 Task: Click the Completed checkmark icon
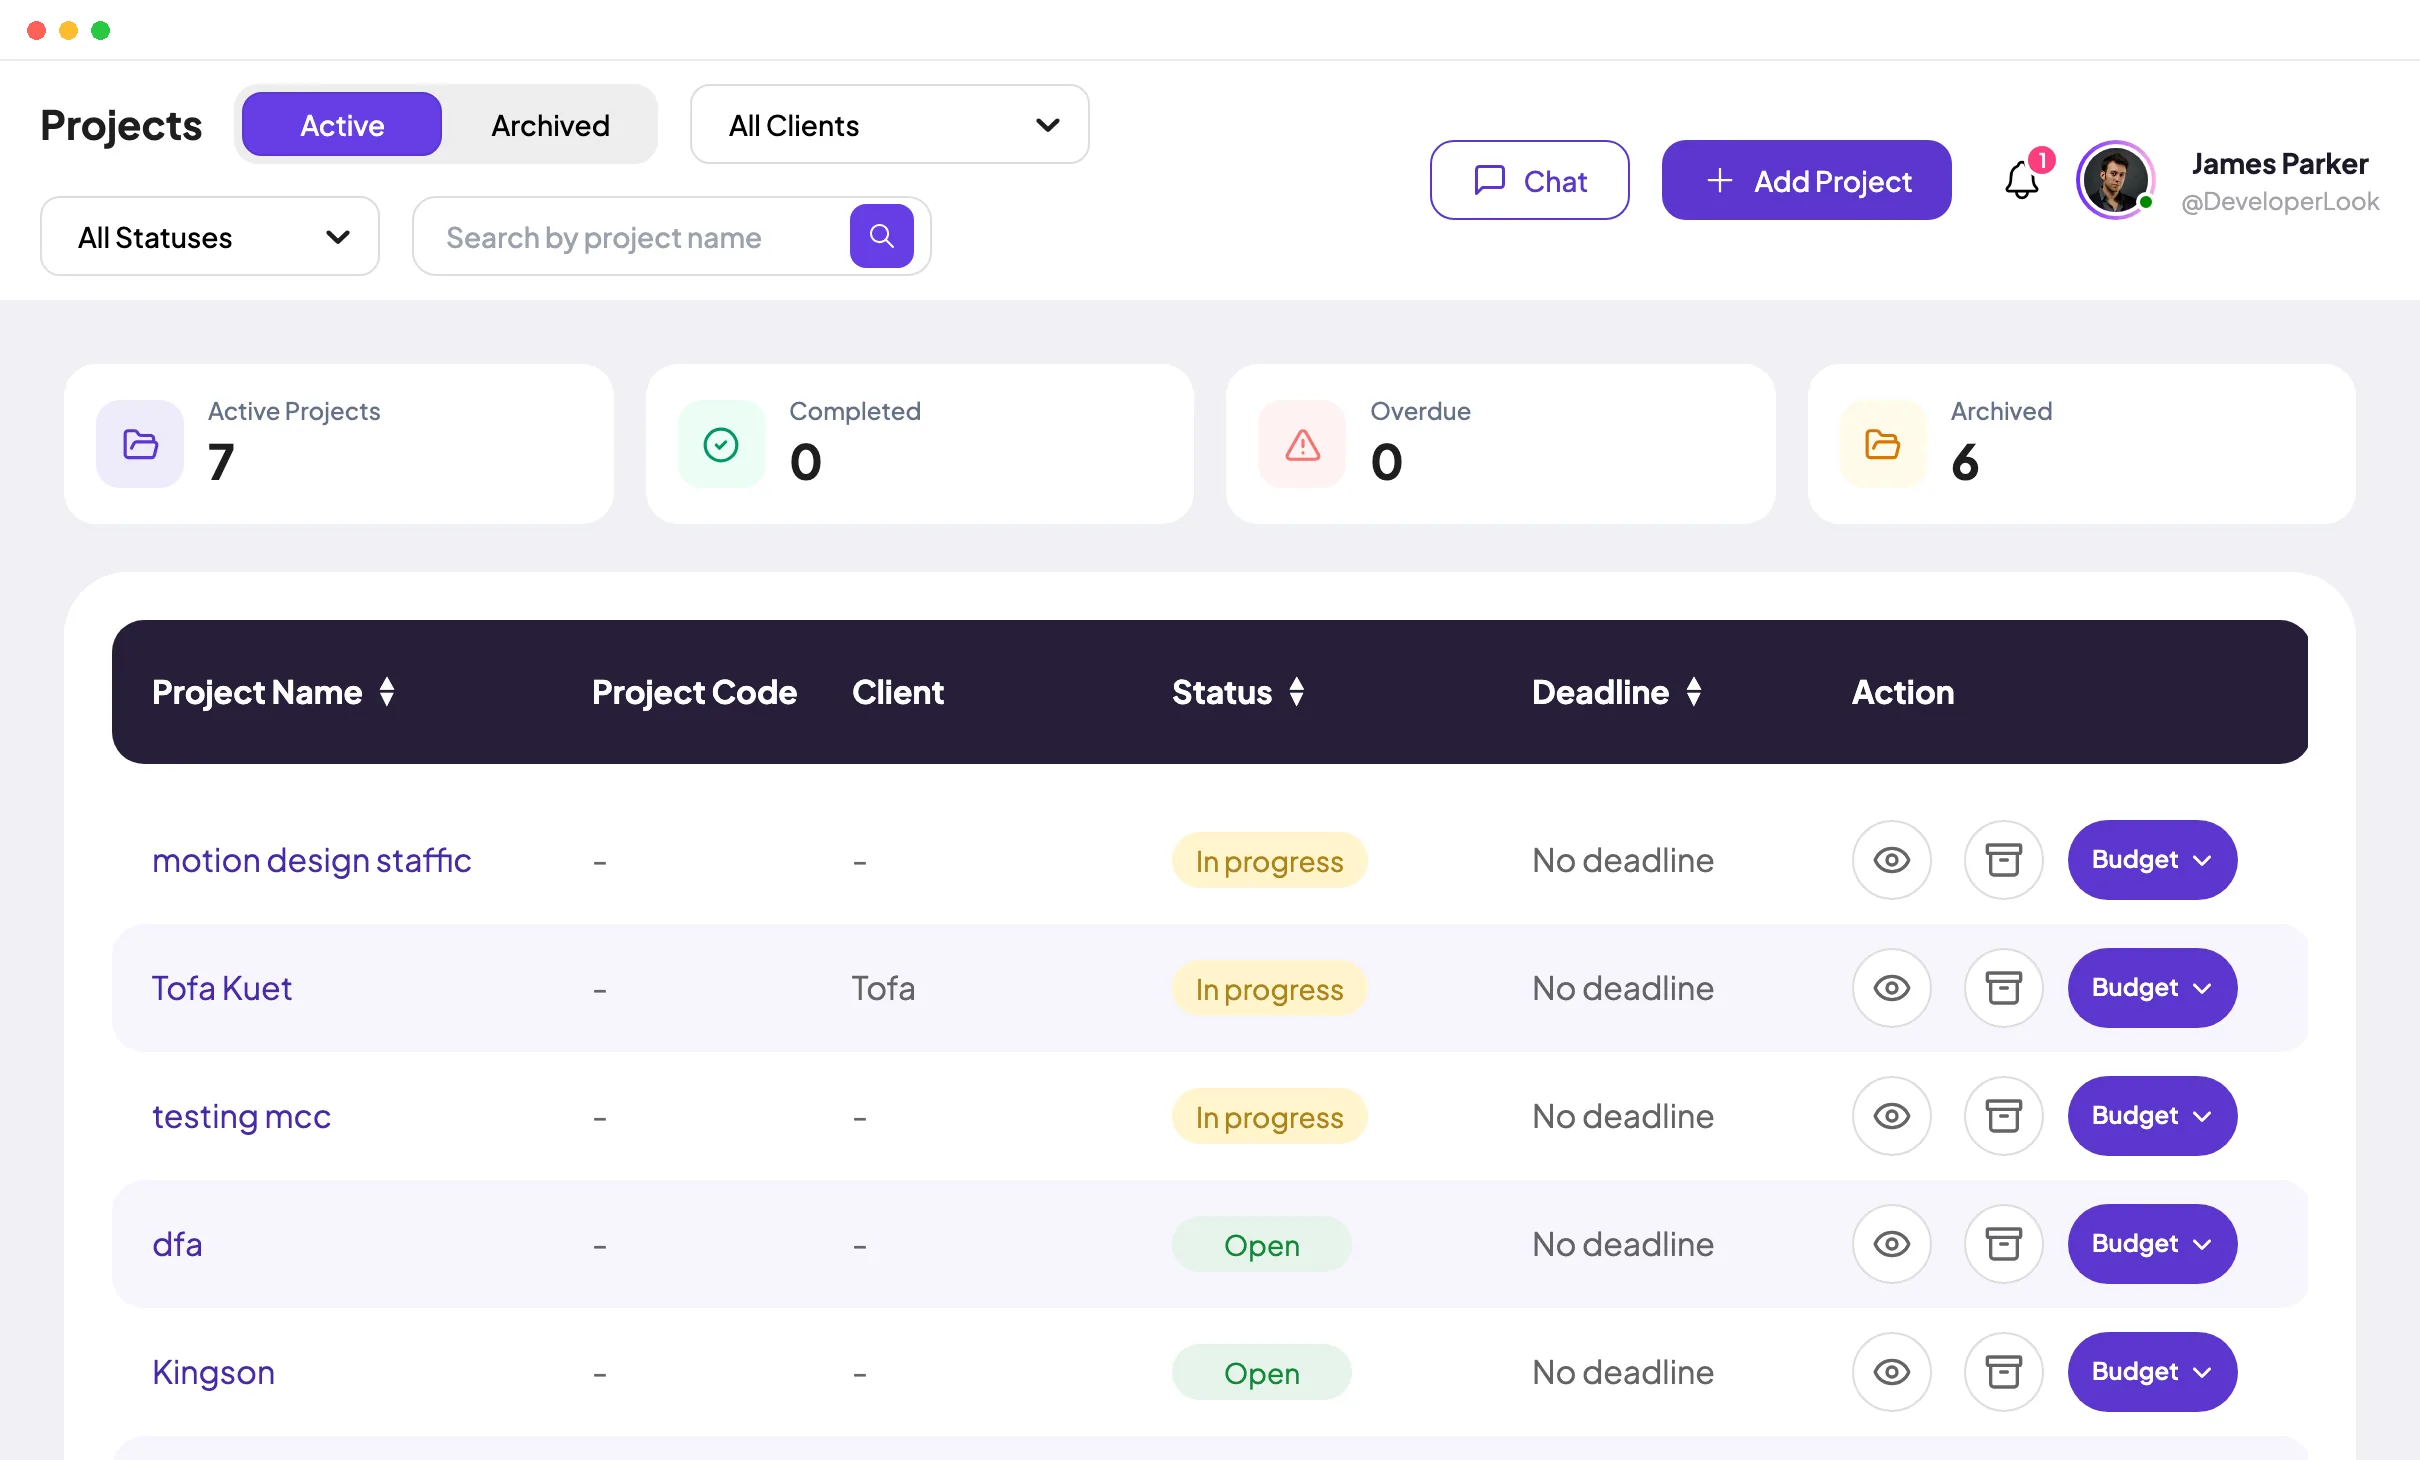tap(721, 444)
